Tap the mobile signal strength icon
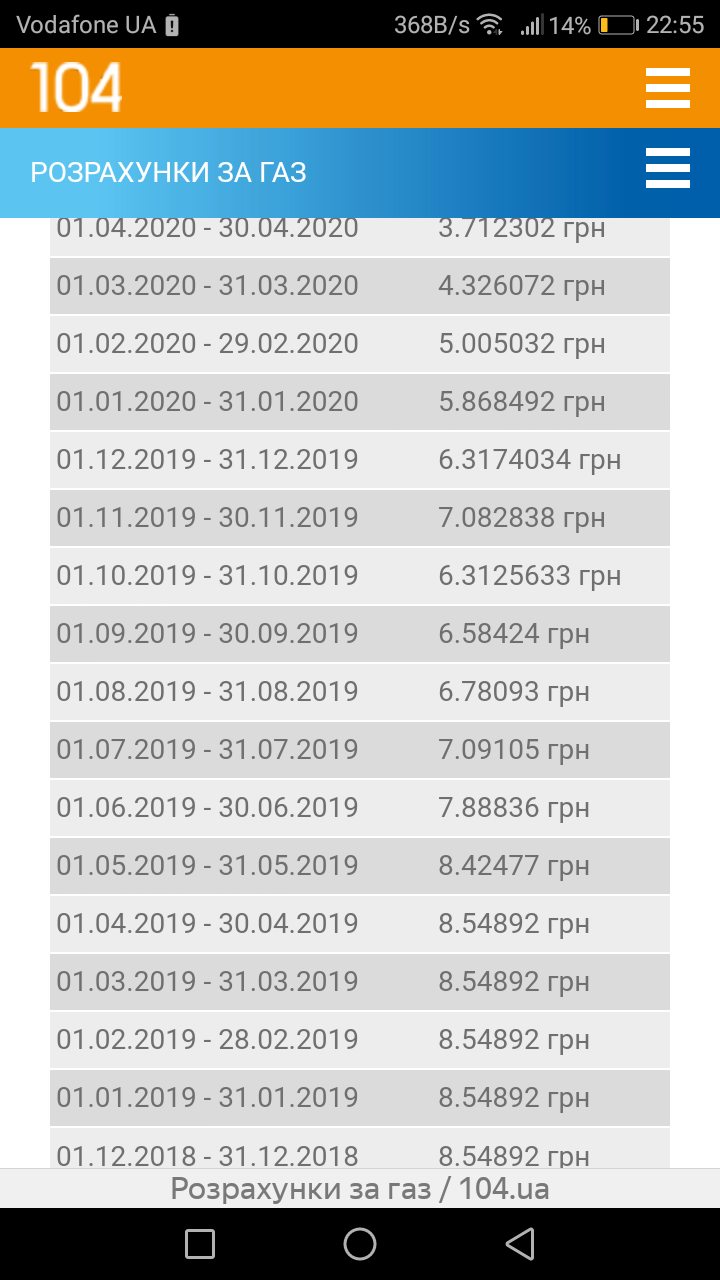Screen dimensions: 720x1280 click(531, 25)
